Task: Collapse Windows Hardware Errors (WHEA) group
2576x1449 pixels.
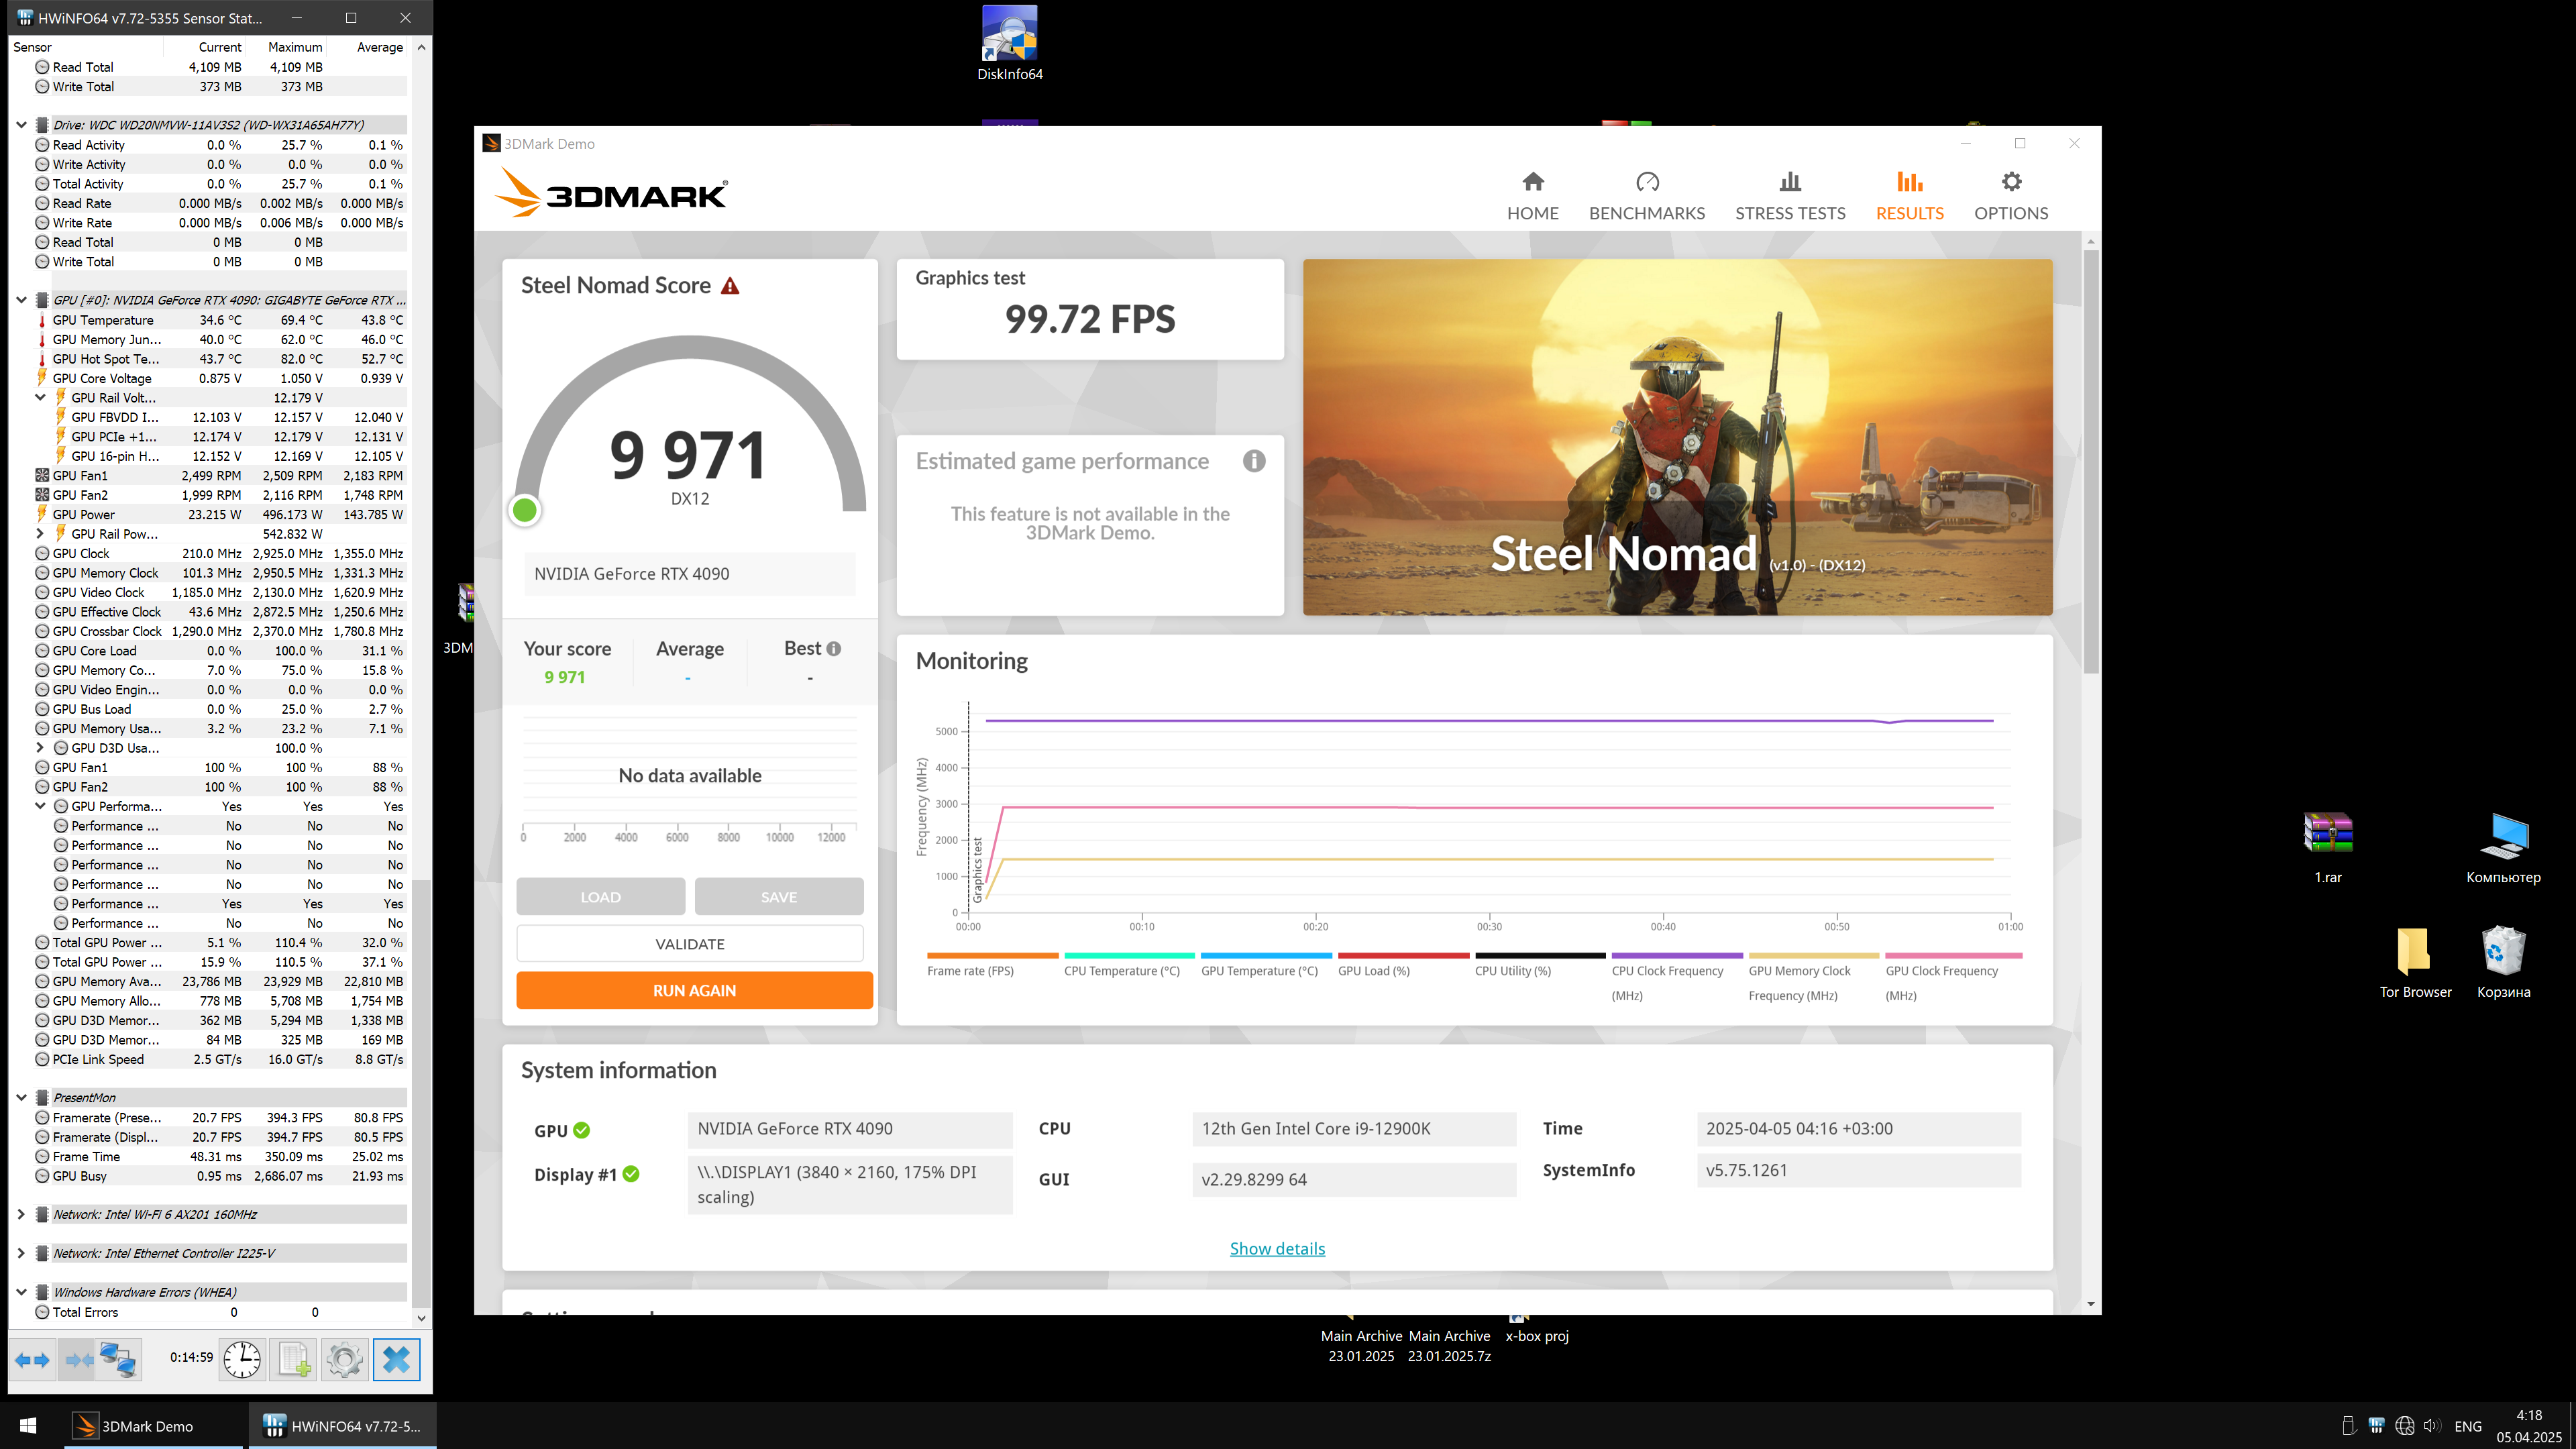Action: click(21, 1292)
